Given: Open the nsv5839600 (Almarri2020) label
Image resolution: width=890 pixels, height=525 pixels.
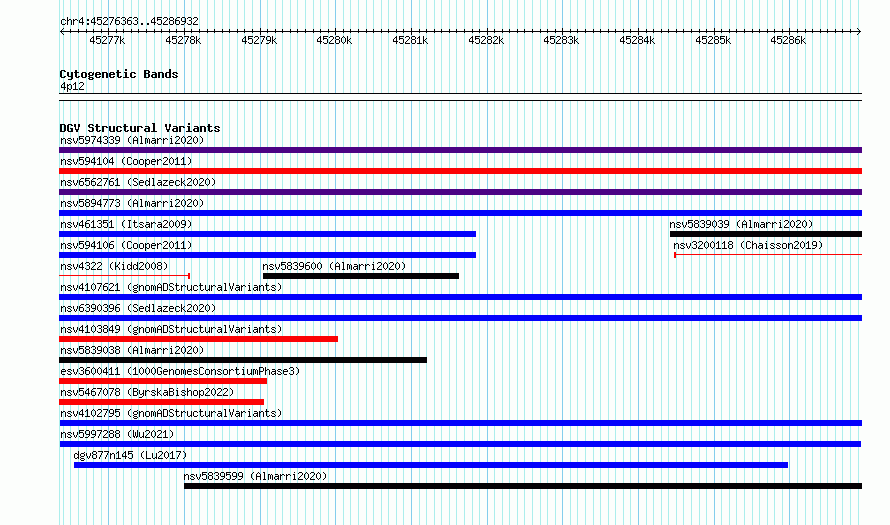Looking at the screenshot, I should pyautogui.click(x=334, y=266).
